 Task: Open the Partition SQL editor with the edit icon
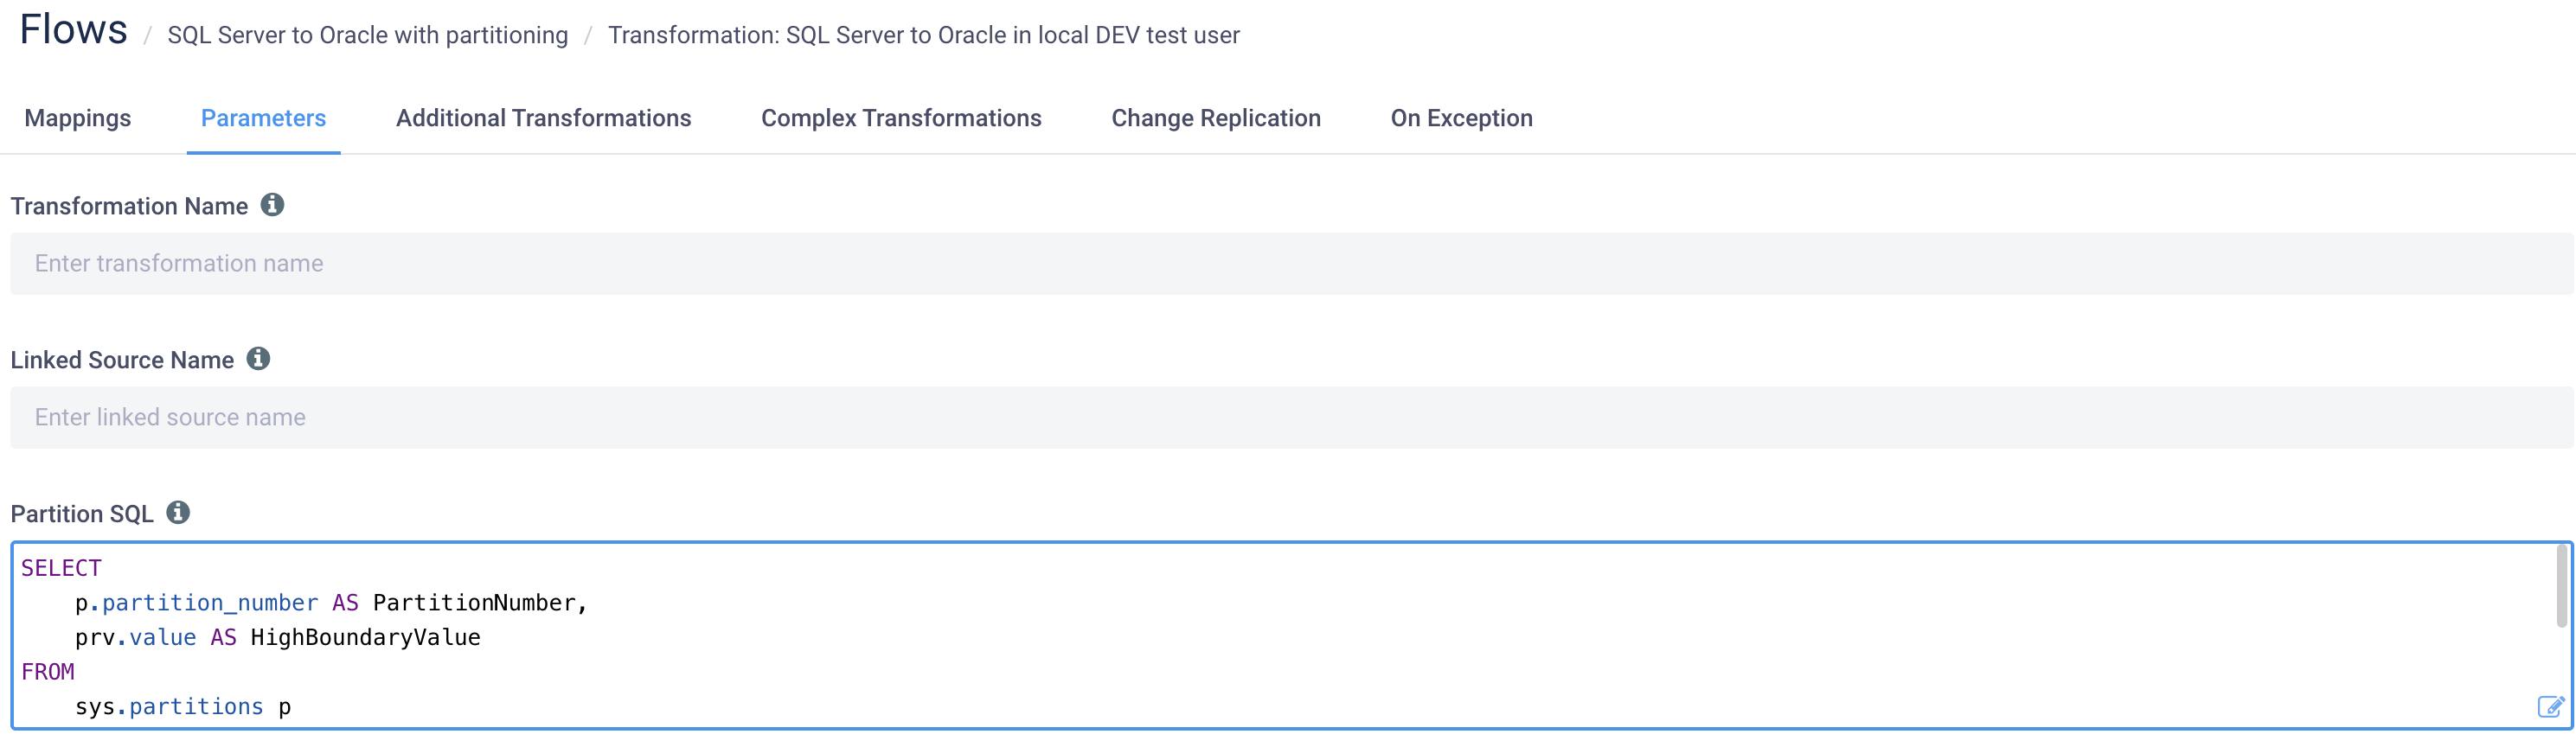click(2551, 707)
